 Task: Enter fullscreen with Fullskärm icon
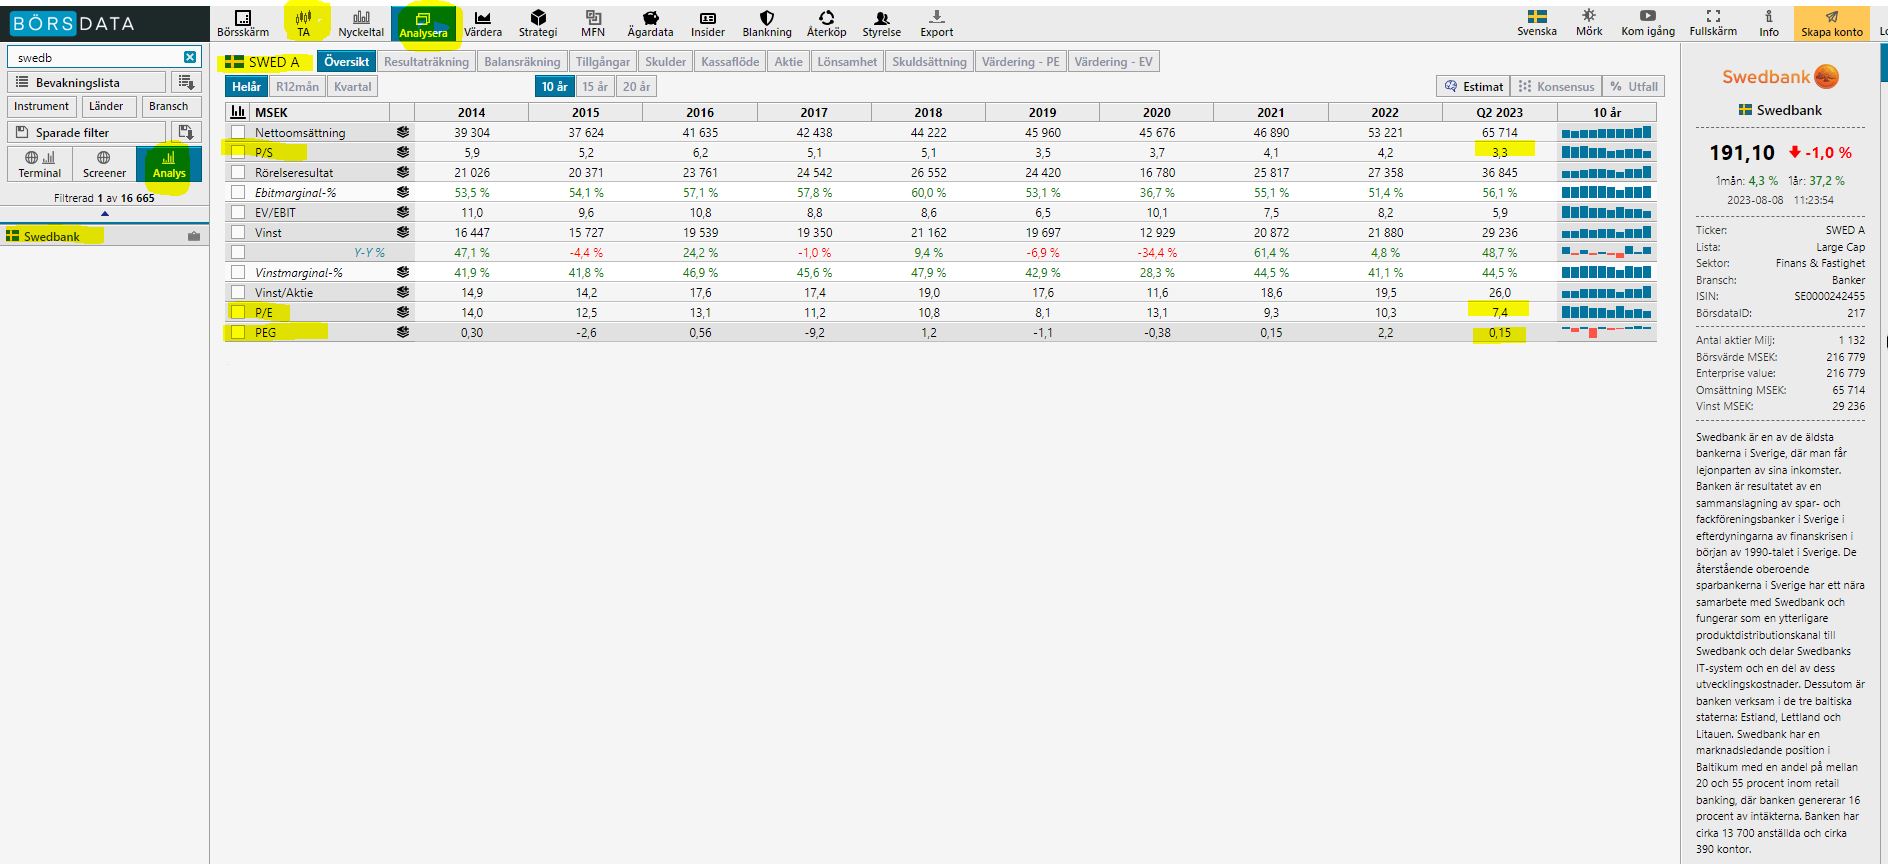[x=1713, y=23]
